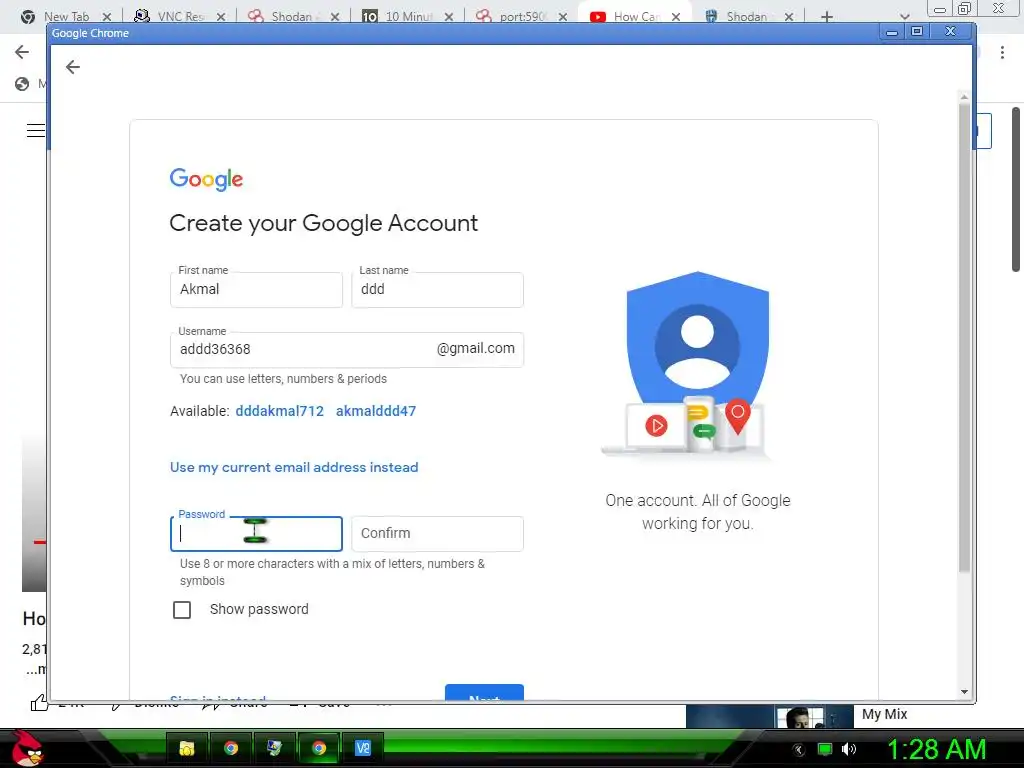Show hidden tray icons with the arrow

coord(798,750)
